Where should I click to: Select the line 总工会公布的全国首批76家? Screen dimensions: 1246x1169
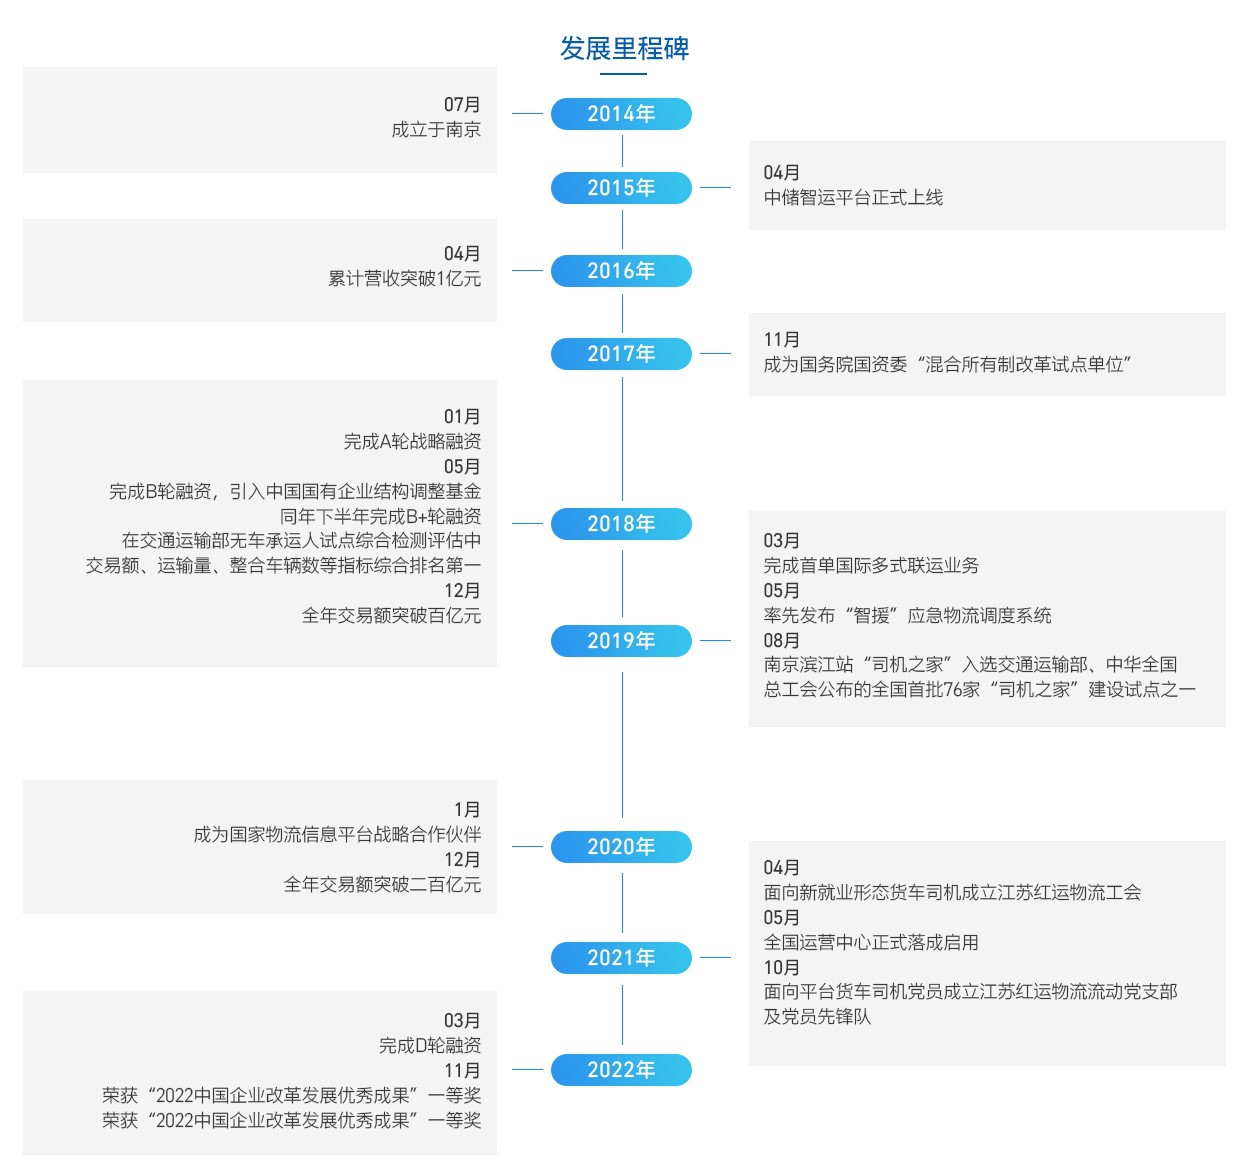(979, 690)
